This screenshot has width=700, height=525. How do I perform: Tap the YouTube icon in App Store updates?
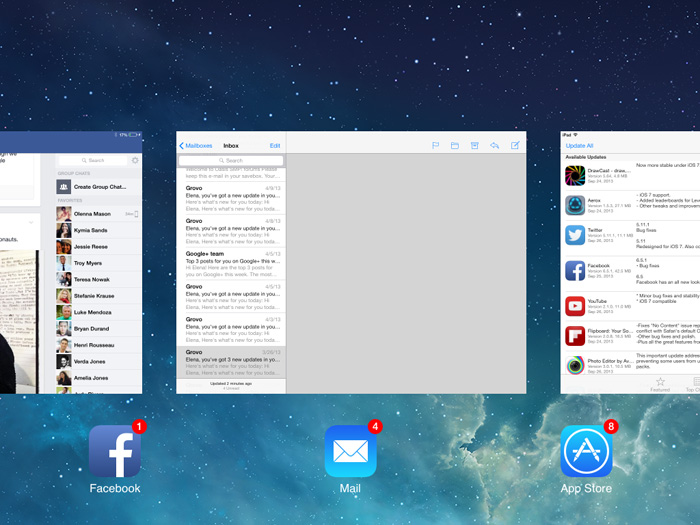[x=575, y=306]
